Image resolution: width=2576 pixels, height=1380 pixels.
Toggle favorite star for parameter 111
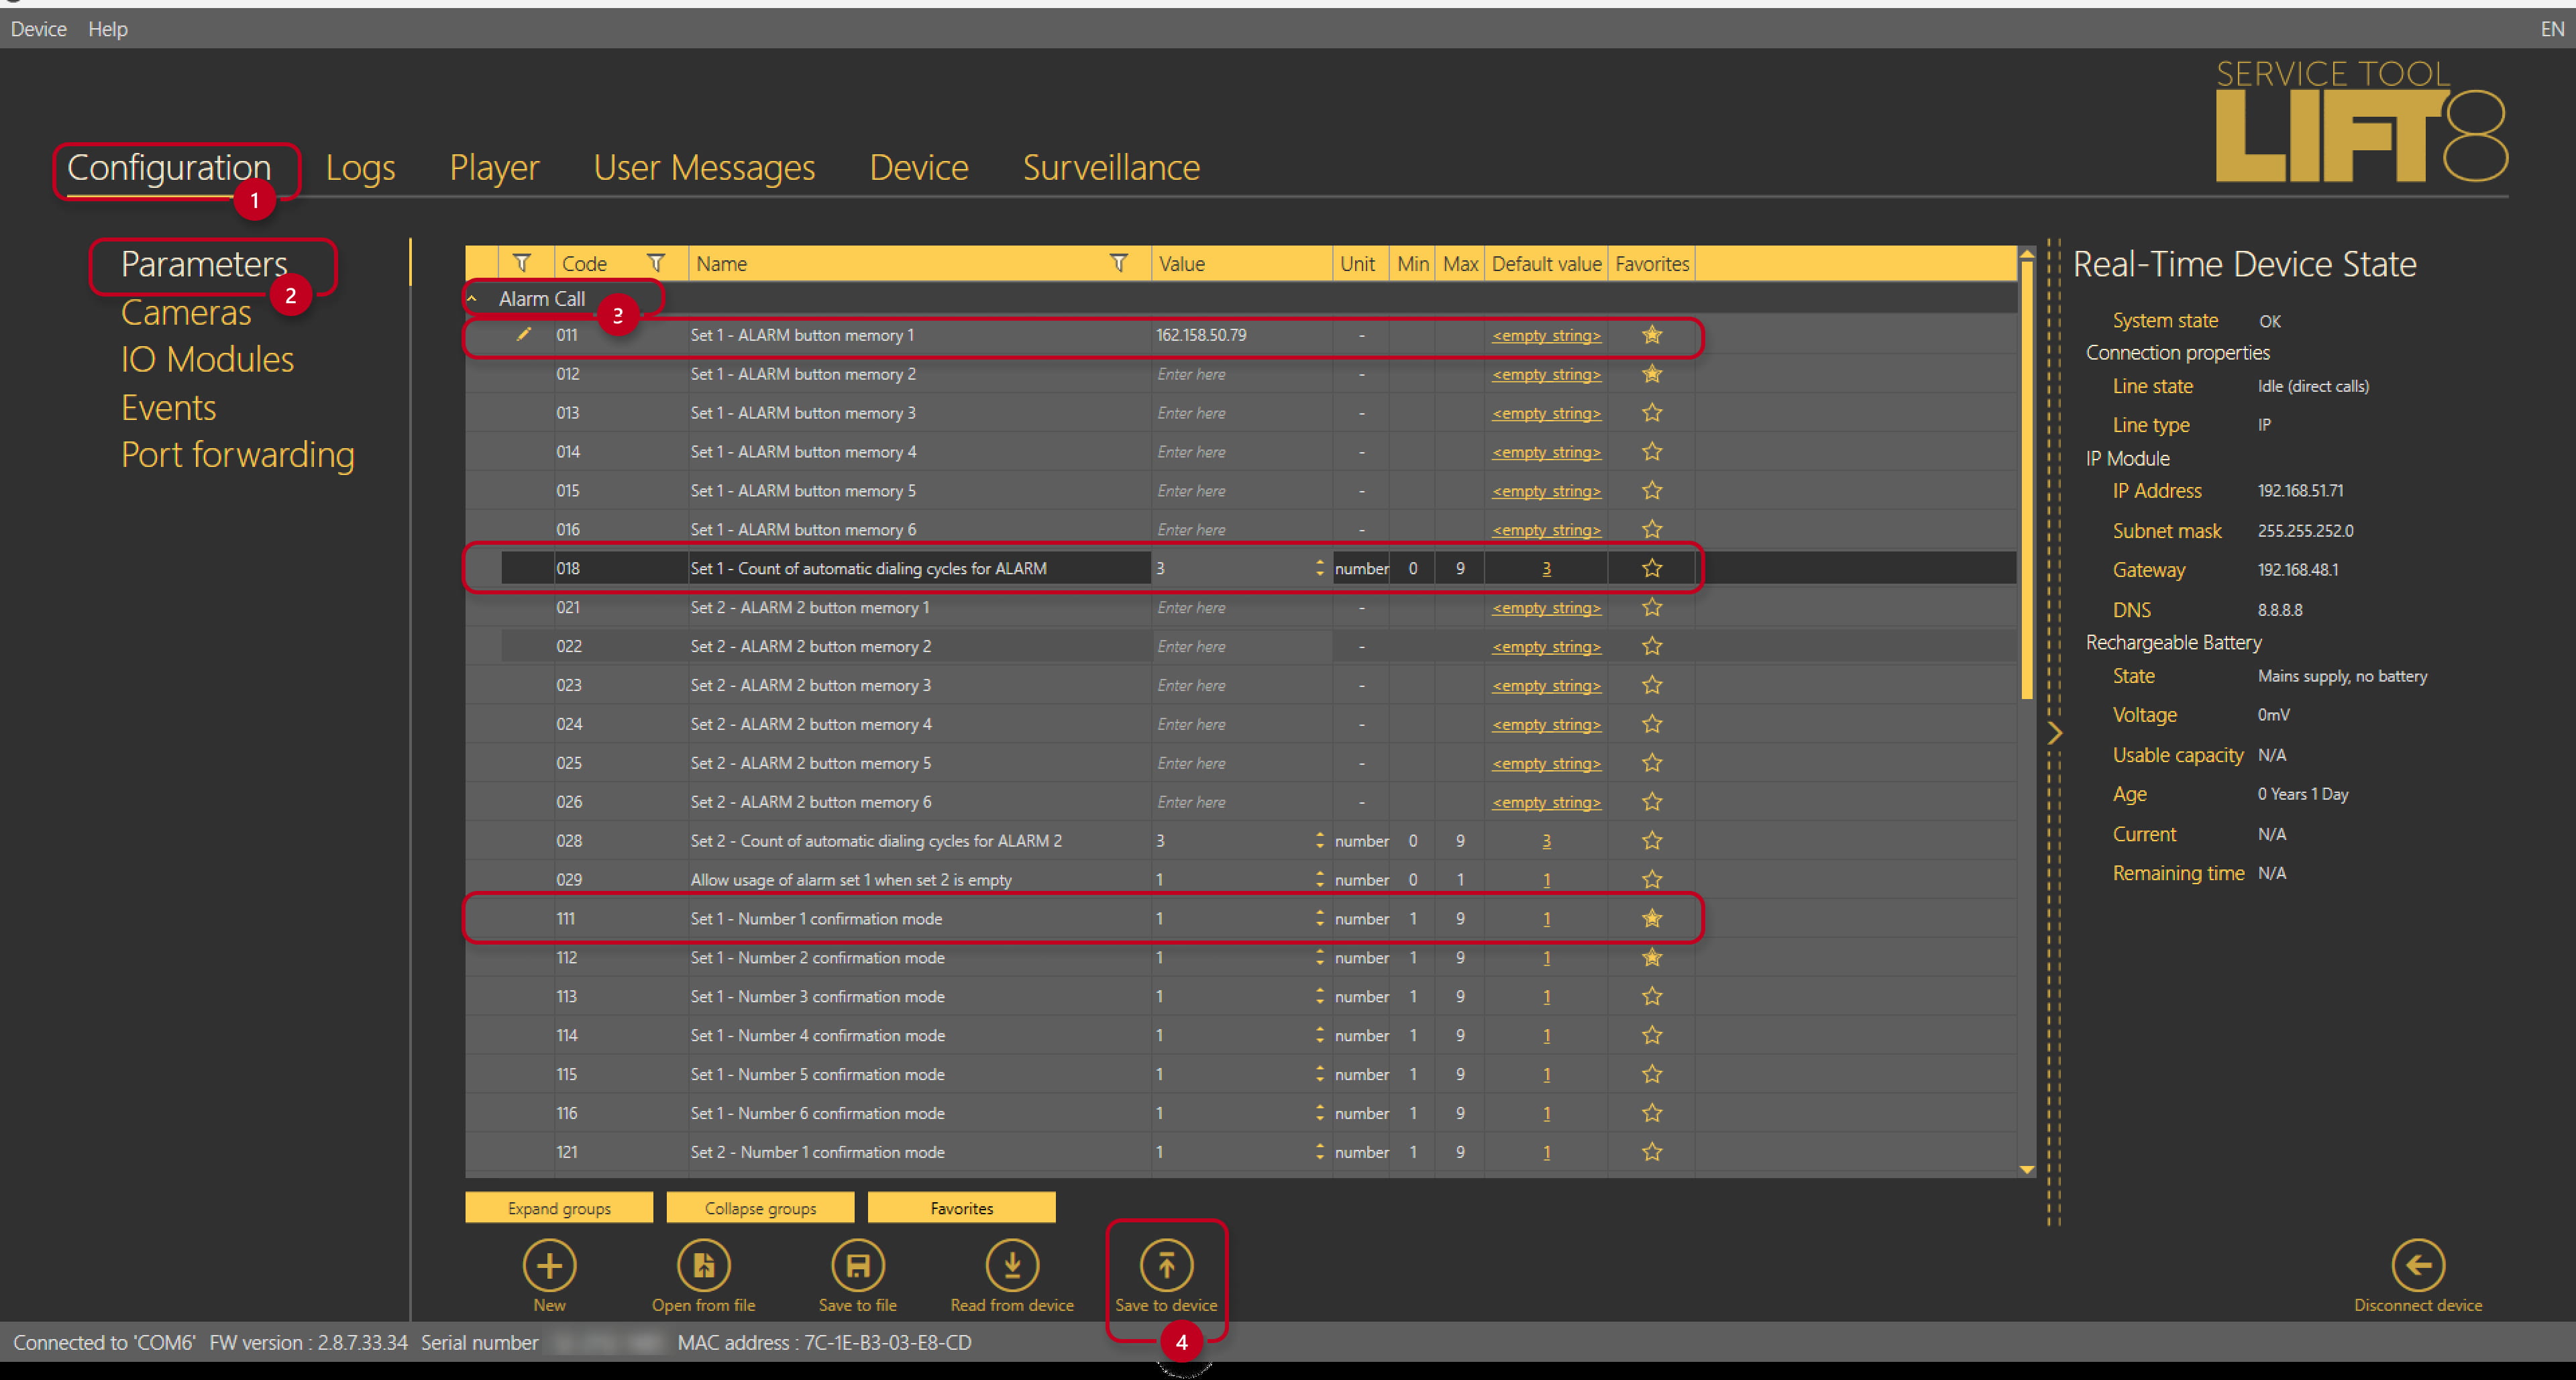pos(1652,918)
